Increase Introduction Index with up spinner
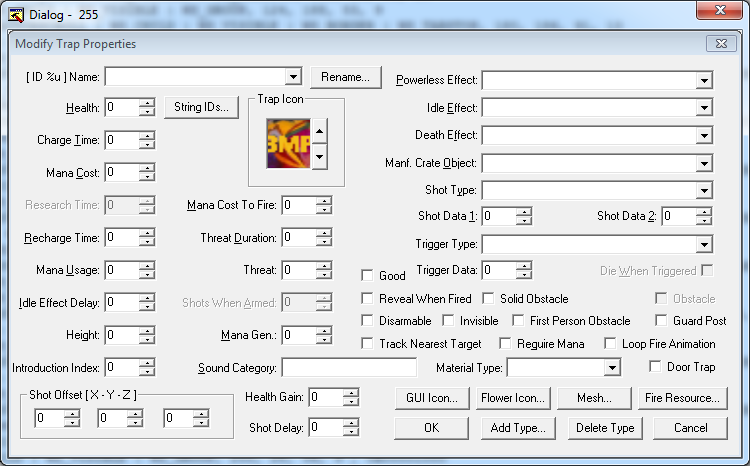The height and width of the screenshot is (466, 750). 147,363
